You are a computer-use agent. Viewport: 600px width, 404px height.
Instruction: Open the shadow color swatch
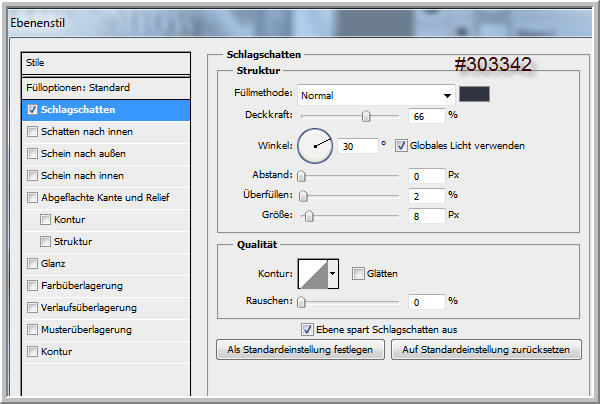[x=474, y=94]
